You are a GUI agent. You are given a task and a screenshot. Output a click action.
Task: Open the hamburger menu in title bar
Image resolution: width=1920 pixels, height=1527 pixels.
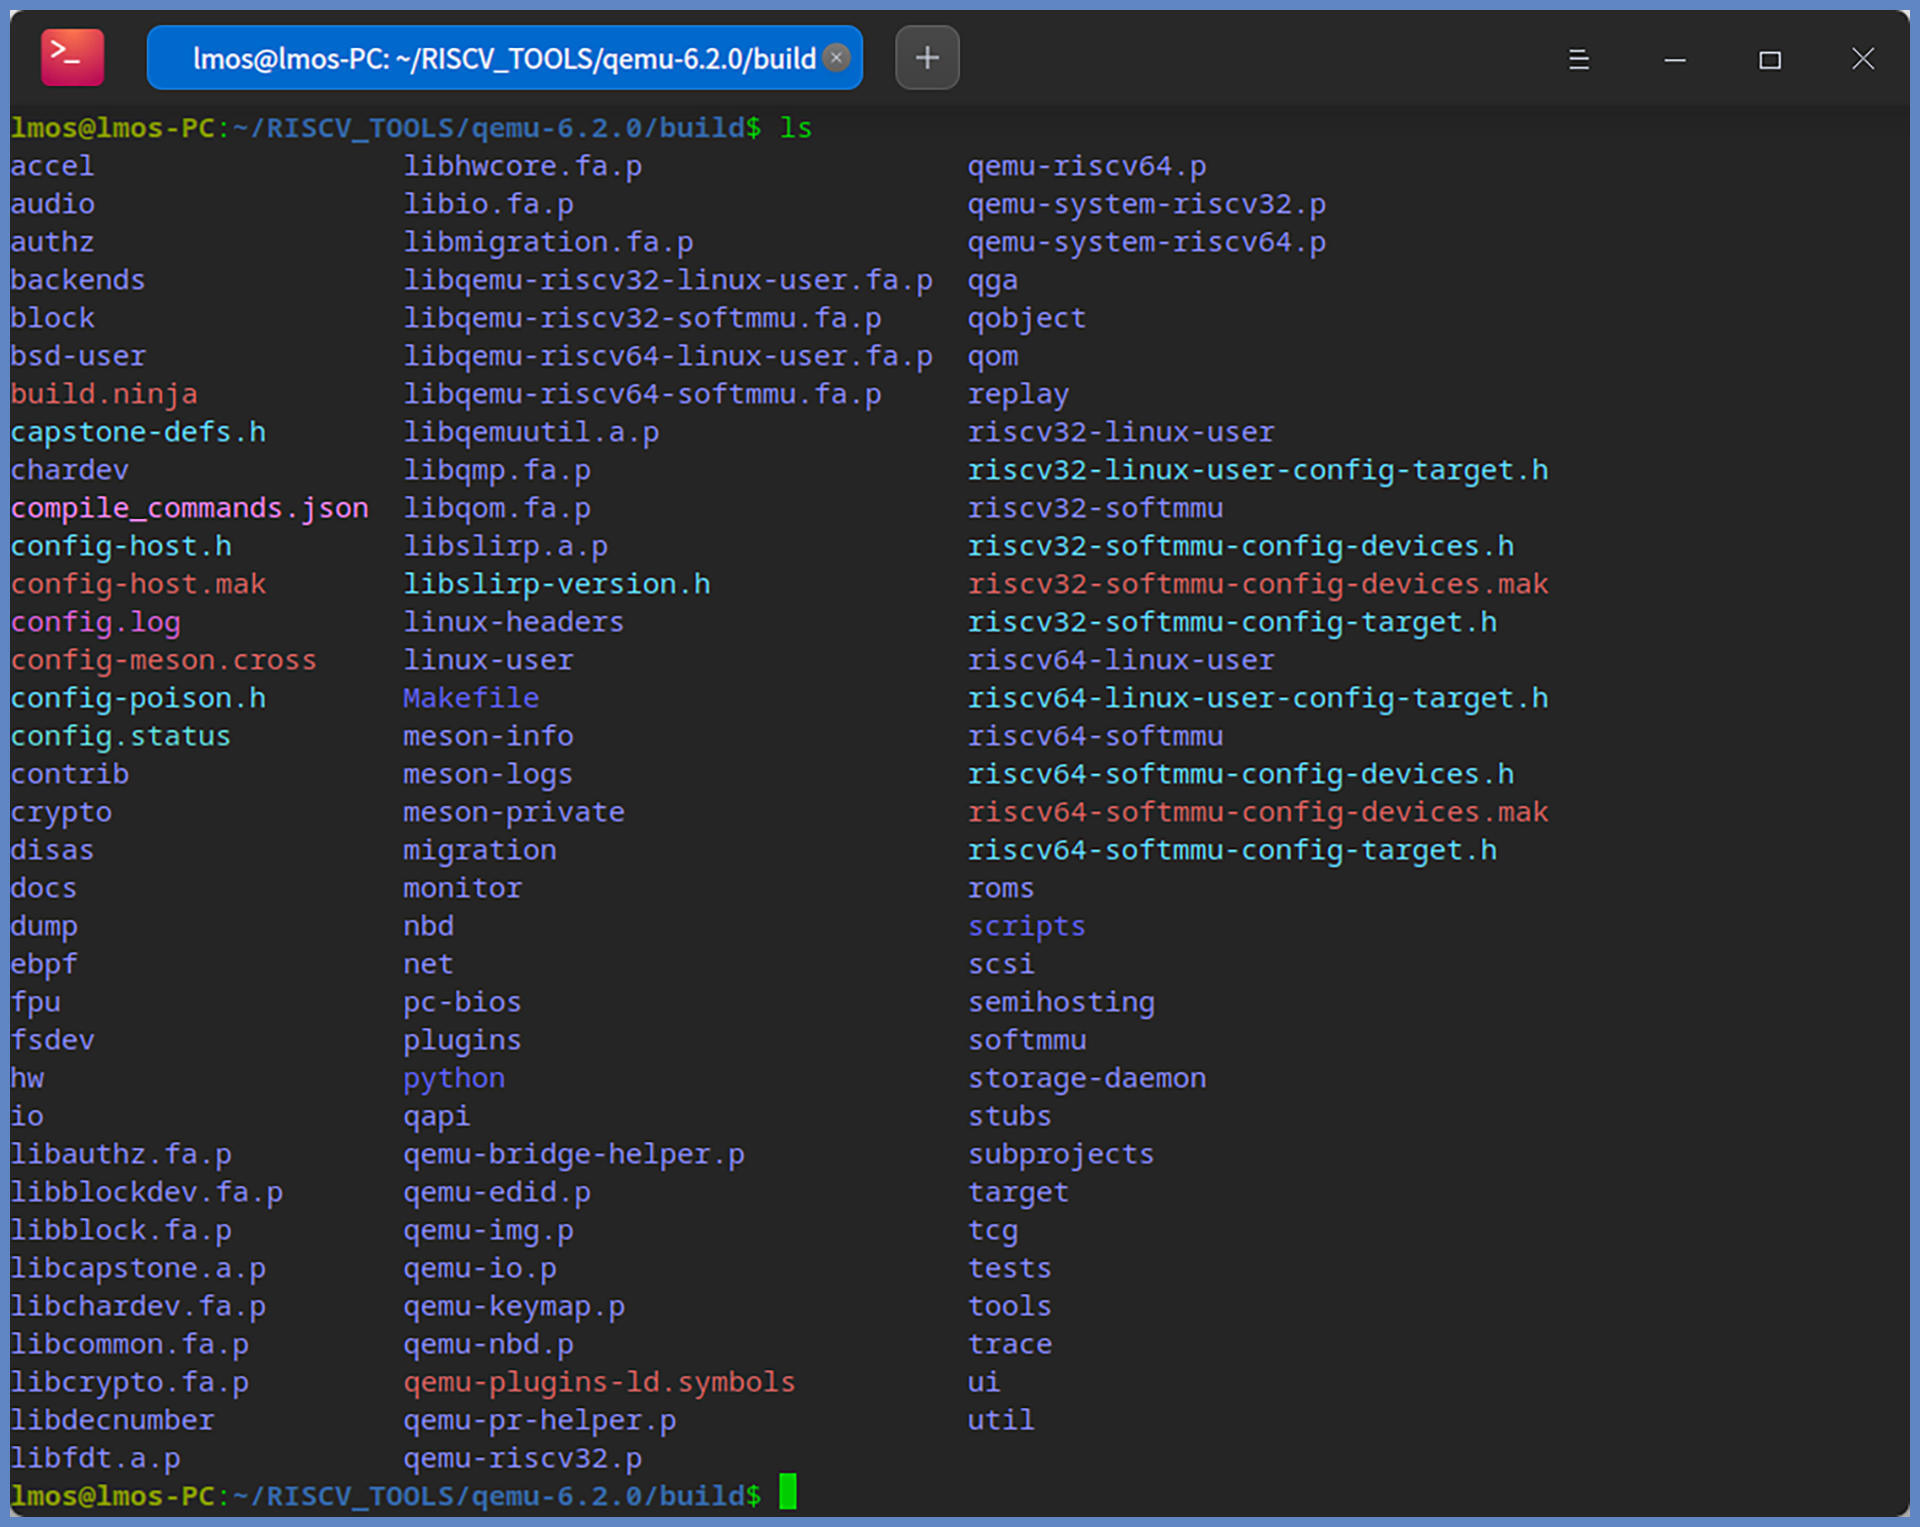[1578, 60]
